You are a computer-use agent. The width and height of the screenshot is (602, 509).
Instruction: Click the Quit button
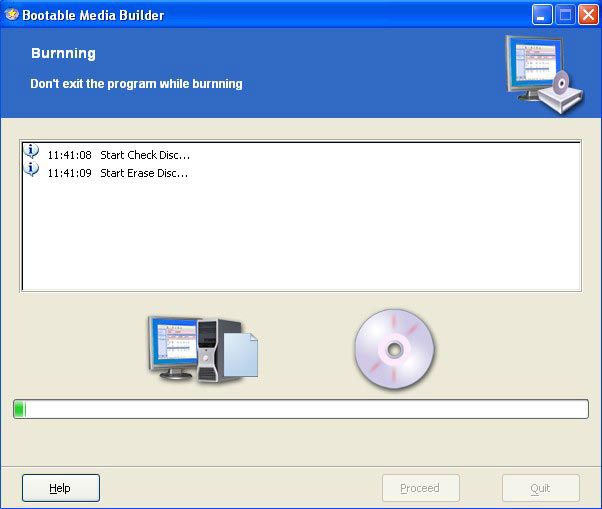point(541,488)
